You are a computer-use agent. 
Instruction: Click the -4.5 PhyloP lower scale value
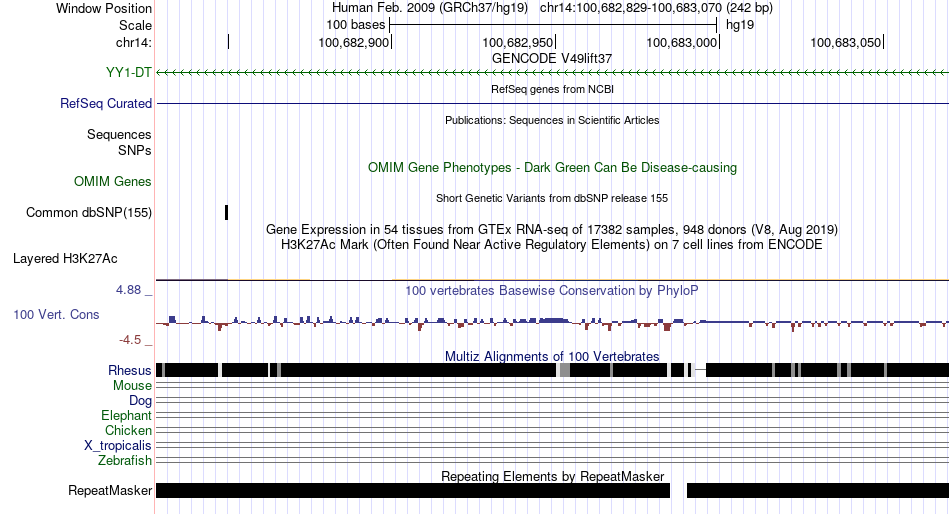(x=130, y=339)
